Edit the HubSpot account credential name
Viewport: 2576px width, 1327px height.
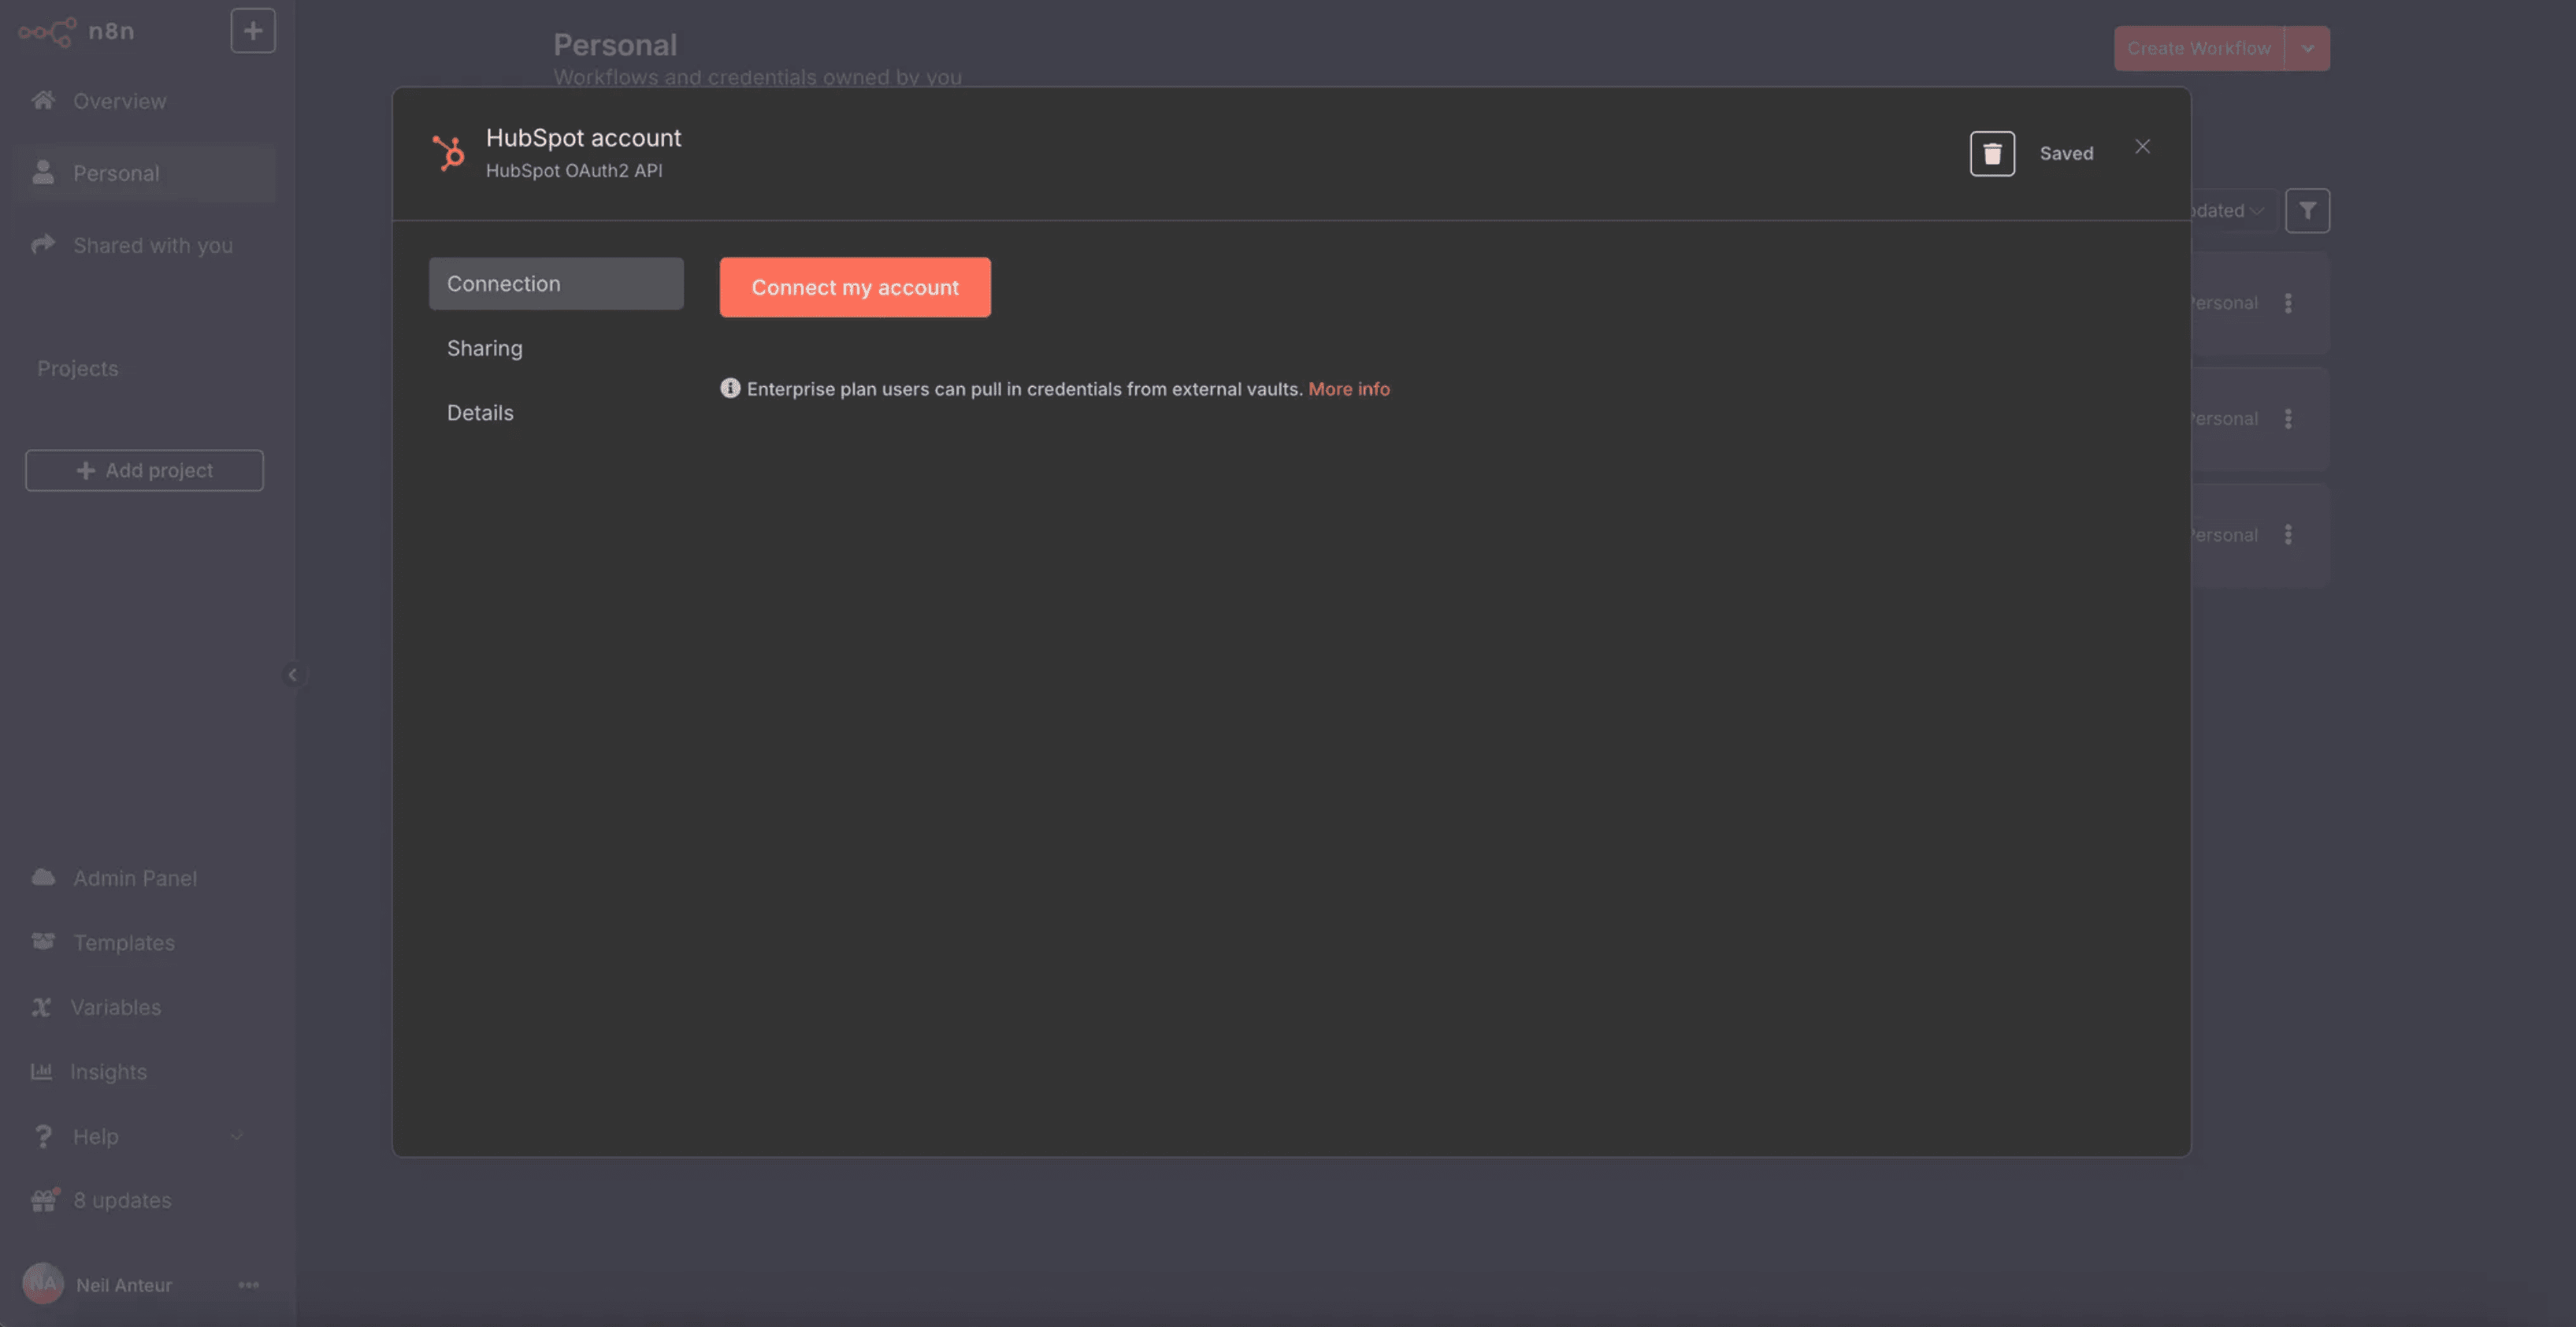pos(583,138)
